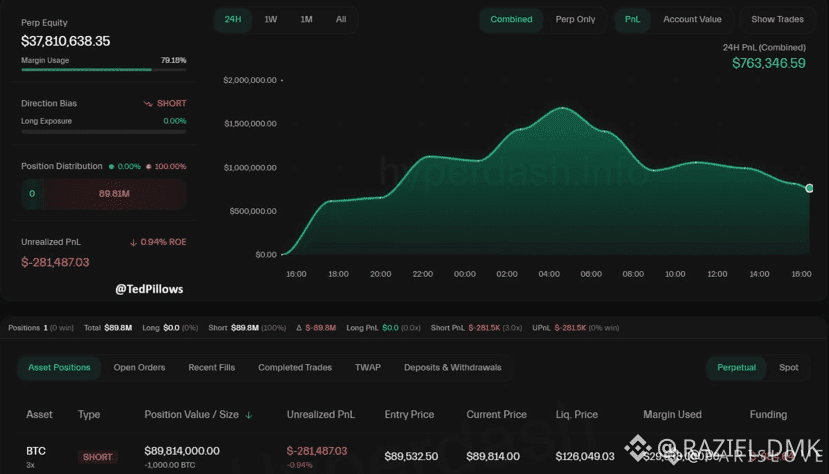829x474 pixels.
Task: Click the SHORT badge on BTC row
Action: point(97,457)
